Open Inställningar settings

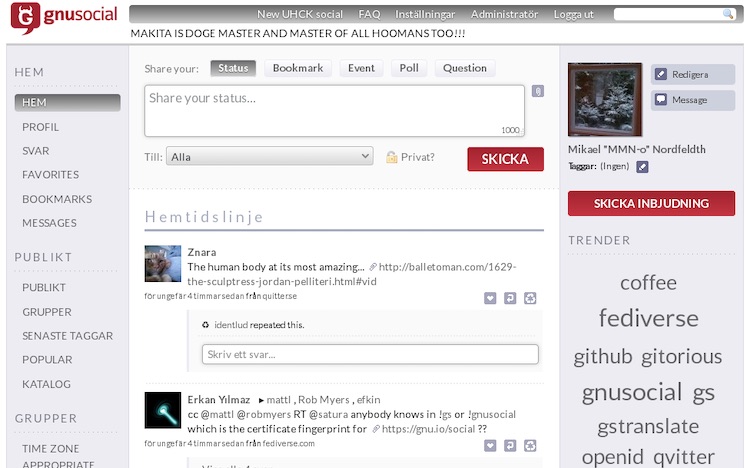coord(425,14)
